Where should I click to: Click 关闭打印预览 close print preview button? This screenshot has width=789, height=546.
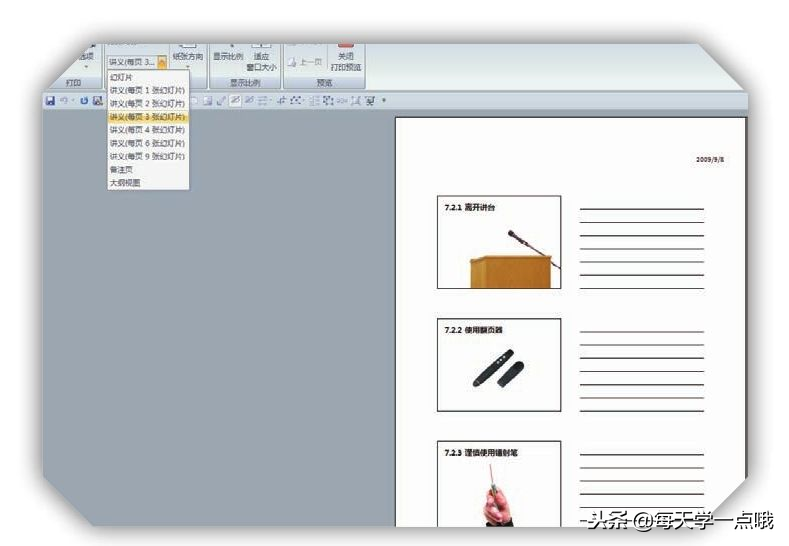pyautogui.click(x=346, y=59)
